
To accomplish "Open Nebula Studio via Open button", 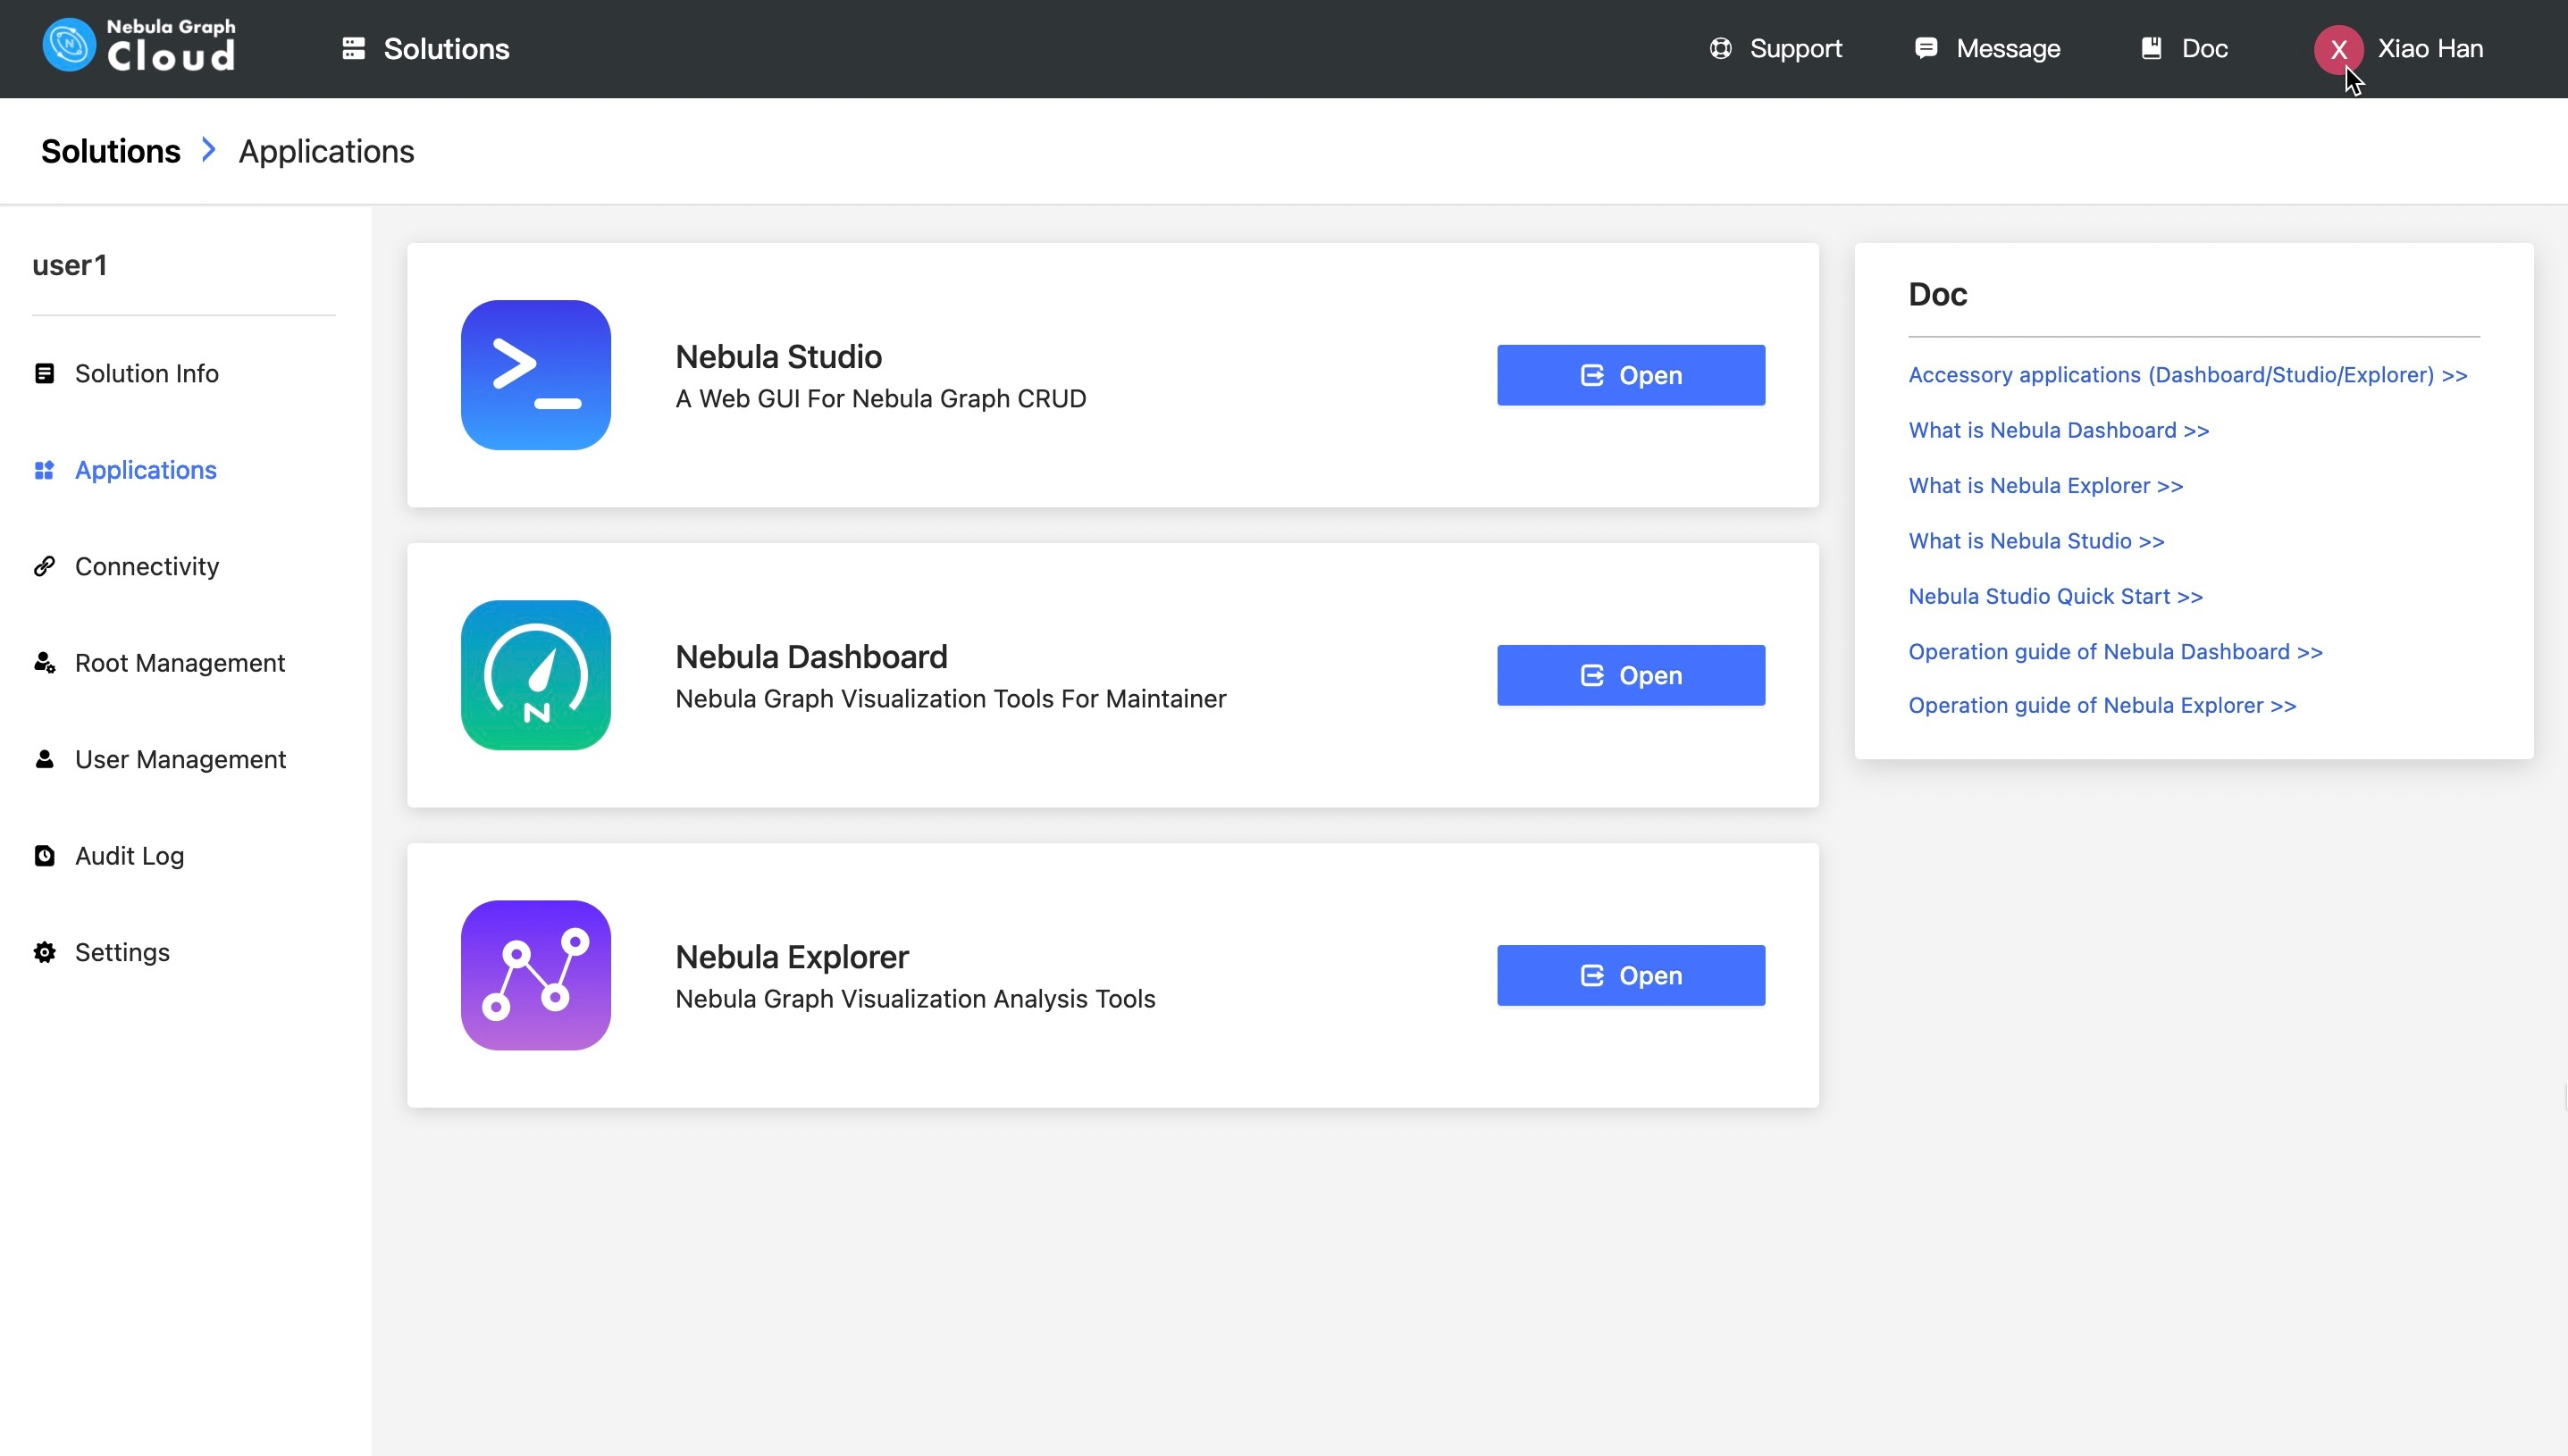I will (1630, 373).
